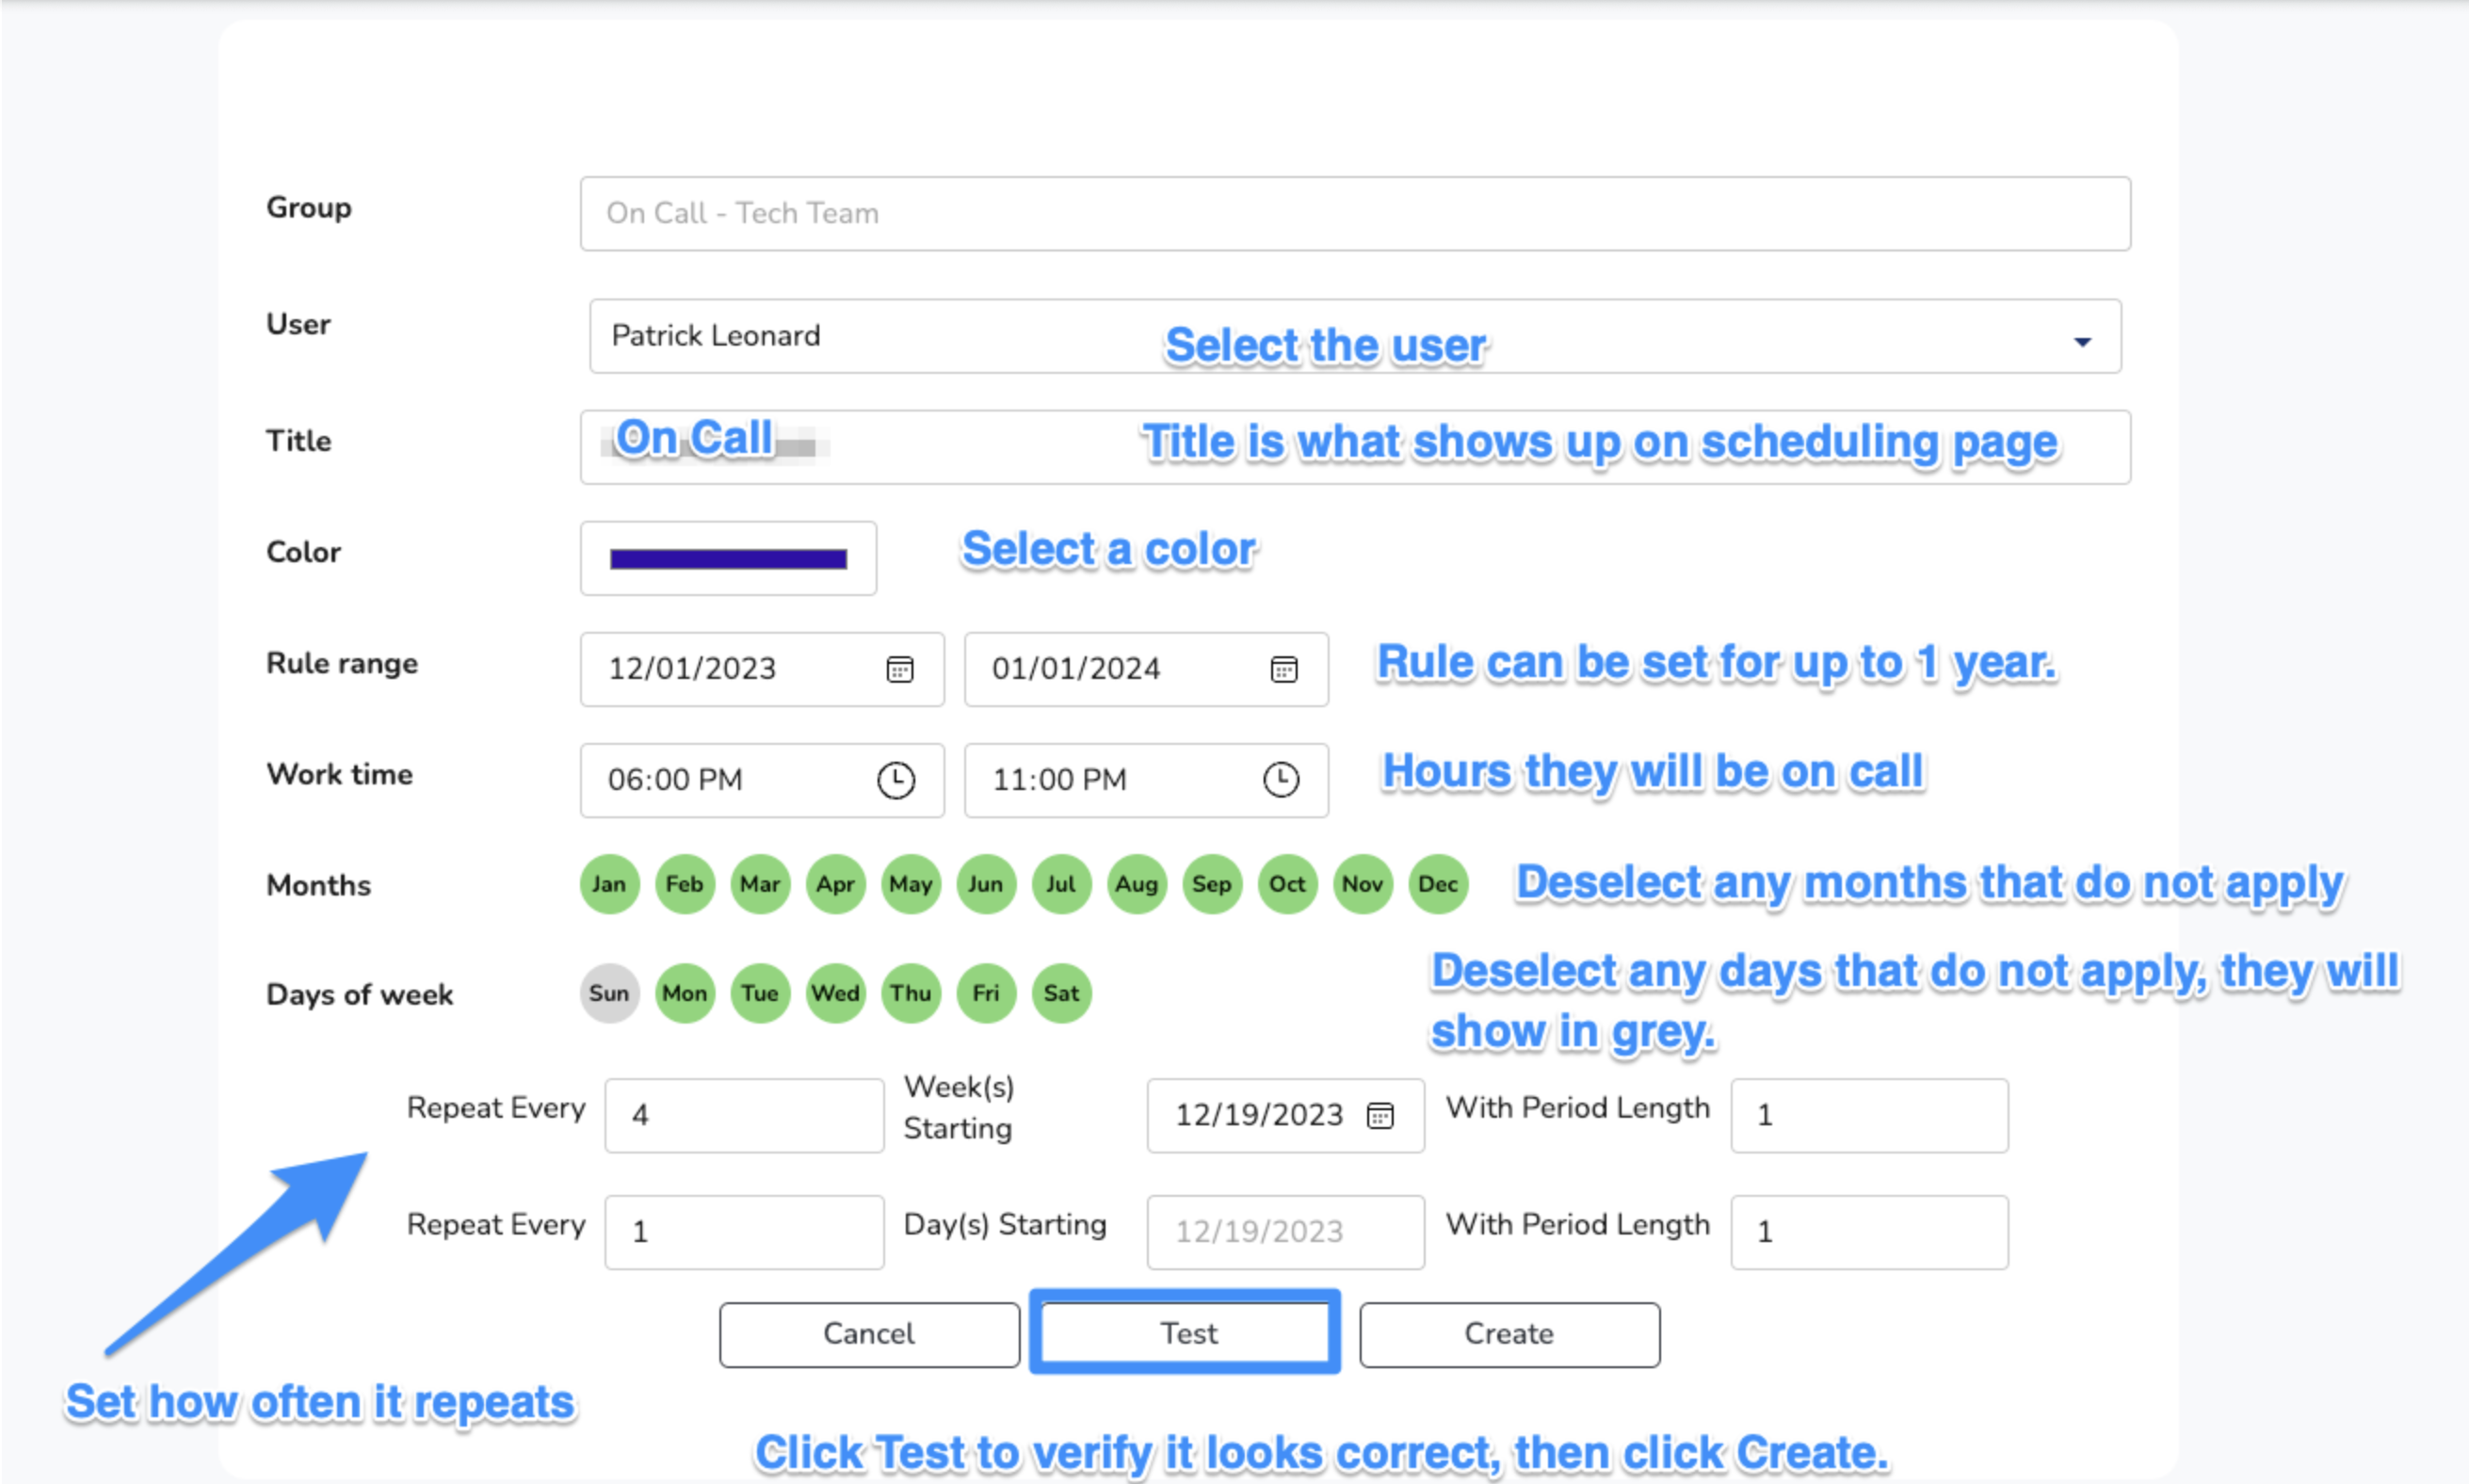Expand the User dropdown arrow
This screenshot has width=2469, height=1484.
click(x=2082, y=342)
